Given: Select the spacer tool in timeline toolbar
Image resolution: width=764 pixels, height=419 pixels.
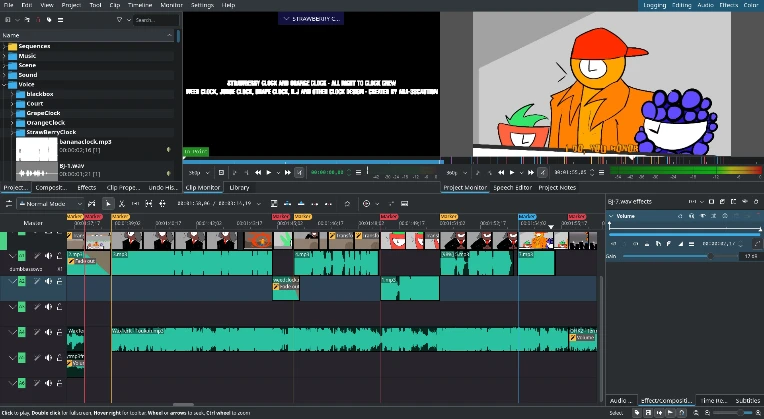Looking at the screenshot, I should tap(135, 204).
